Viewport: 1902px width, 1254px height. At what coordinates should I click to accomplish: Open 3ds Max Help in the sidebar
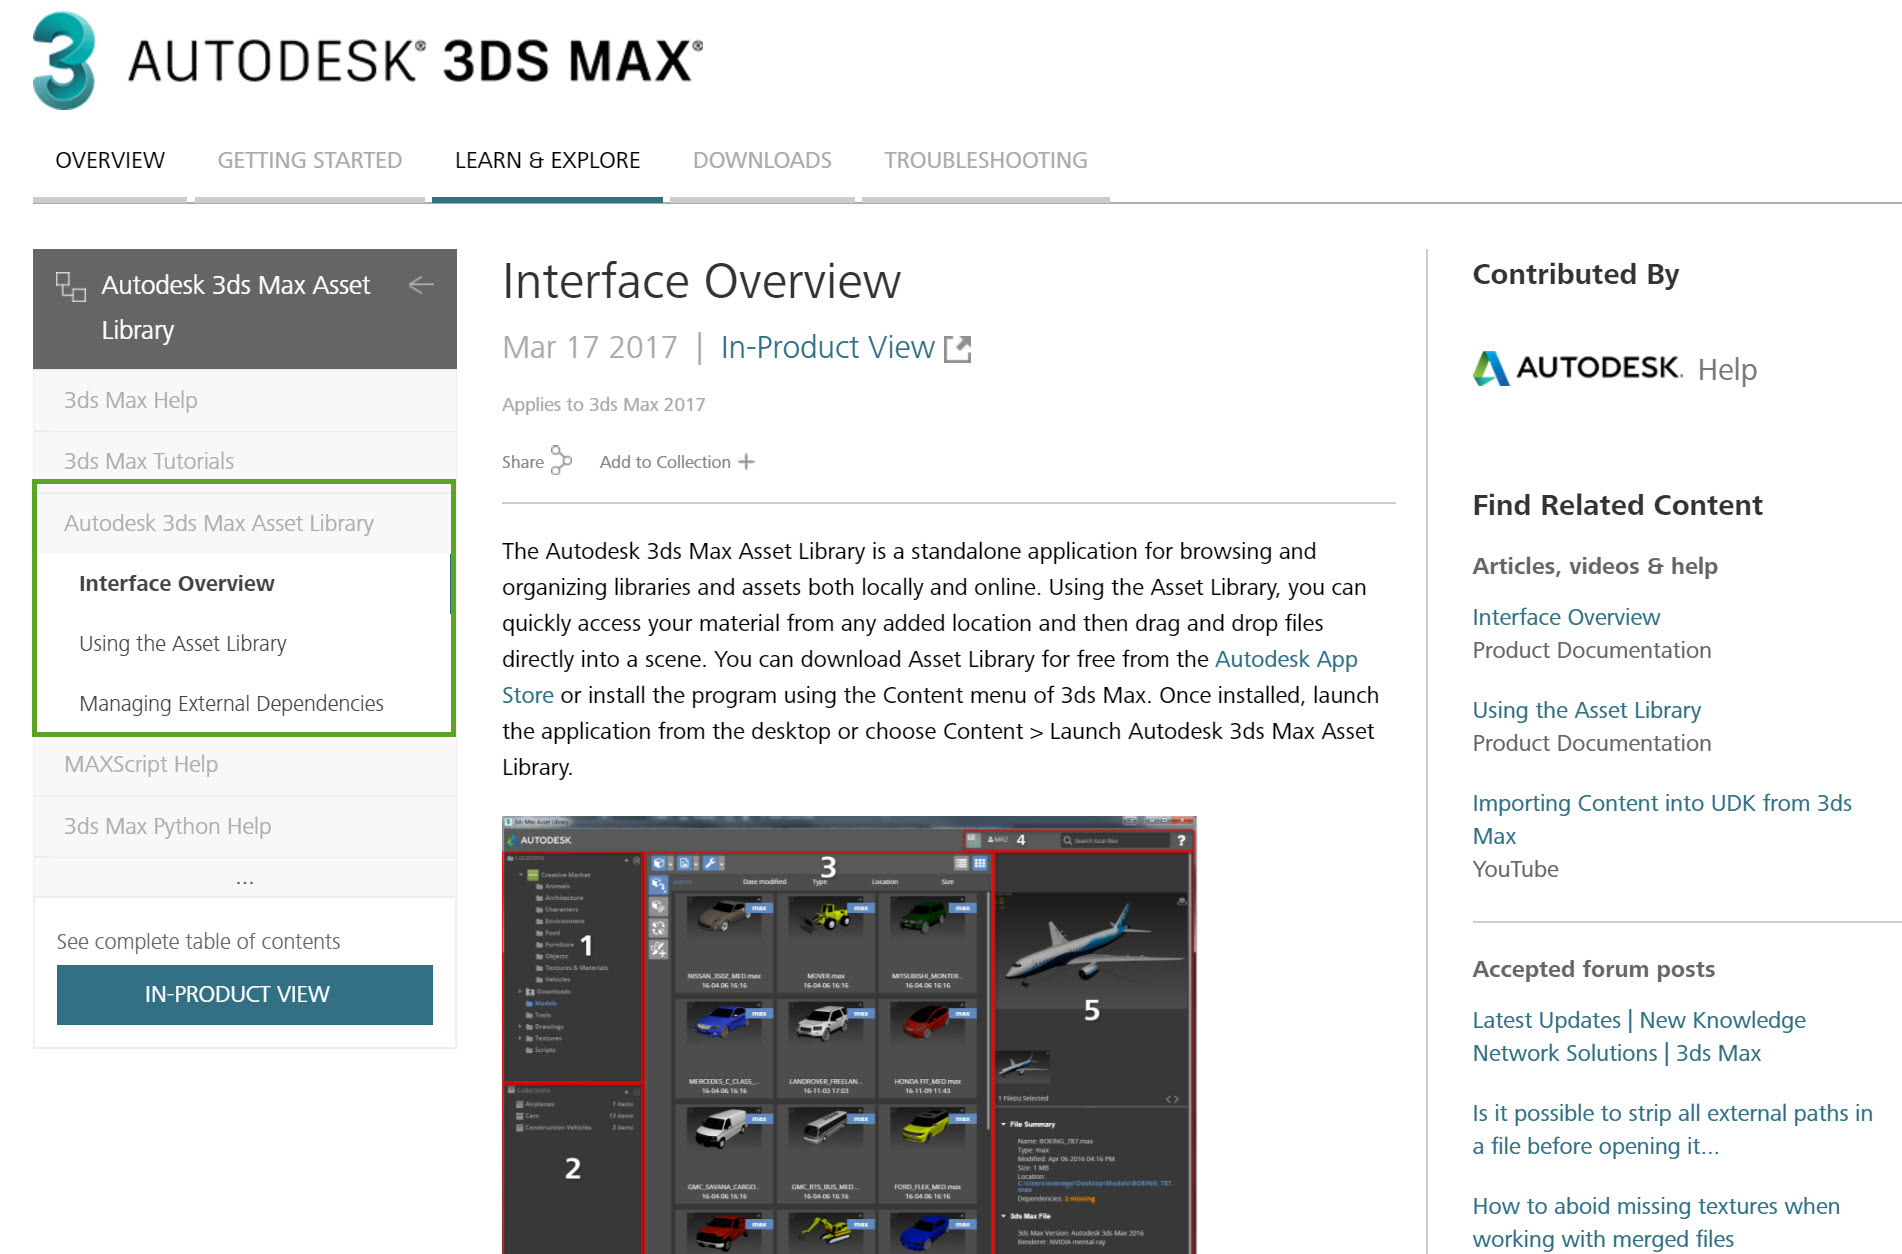click(x=245, y=400)
